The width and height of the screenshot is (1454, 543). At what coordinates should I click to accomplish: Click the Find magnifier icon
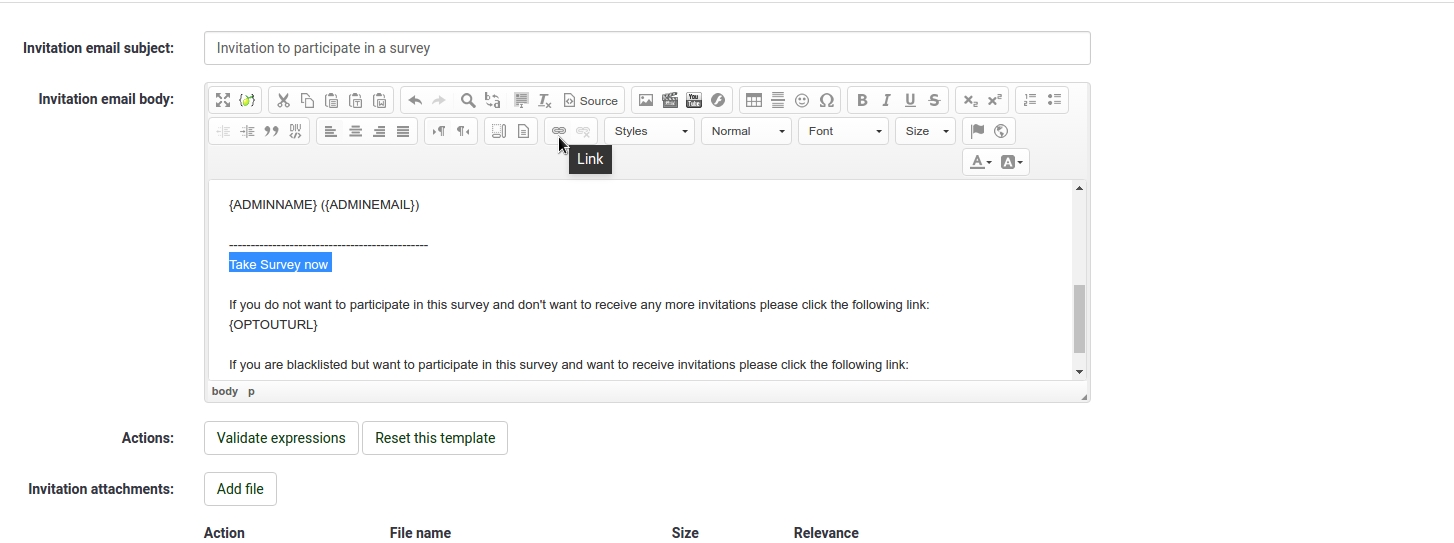[x=467, y=100]
